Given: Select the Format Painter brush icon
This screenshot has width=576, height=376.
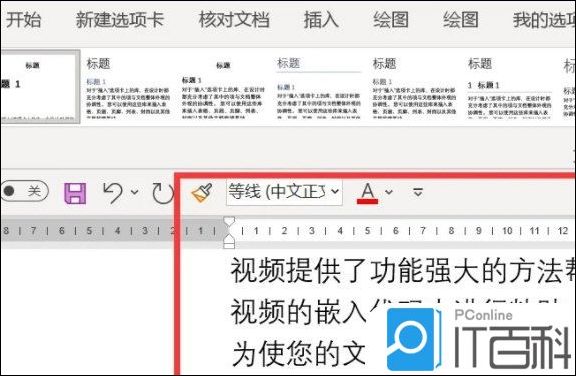Looking at the screenshot, I should 202,193.
